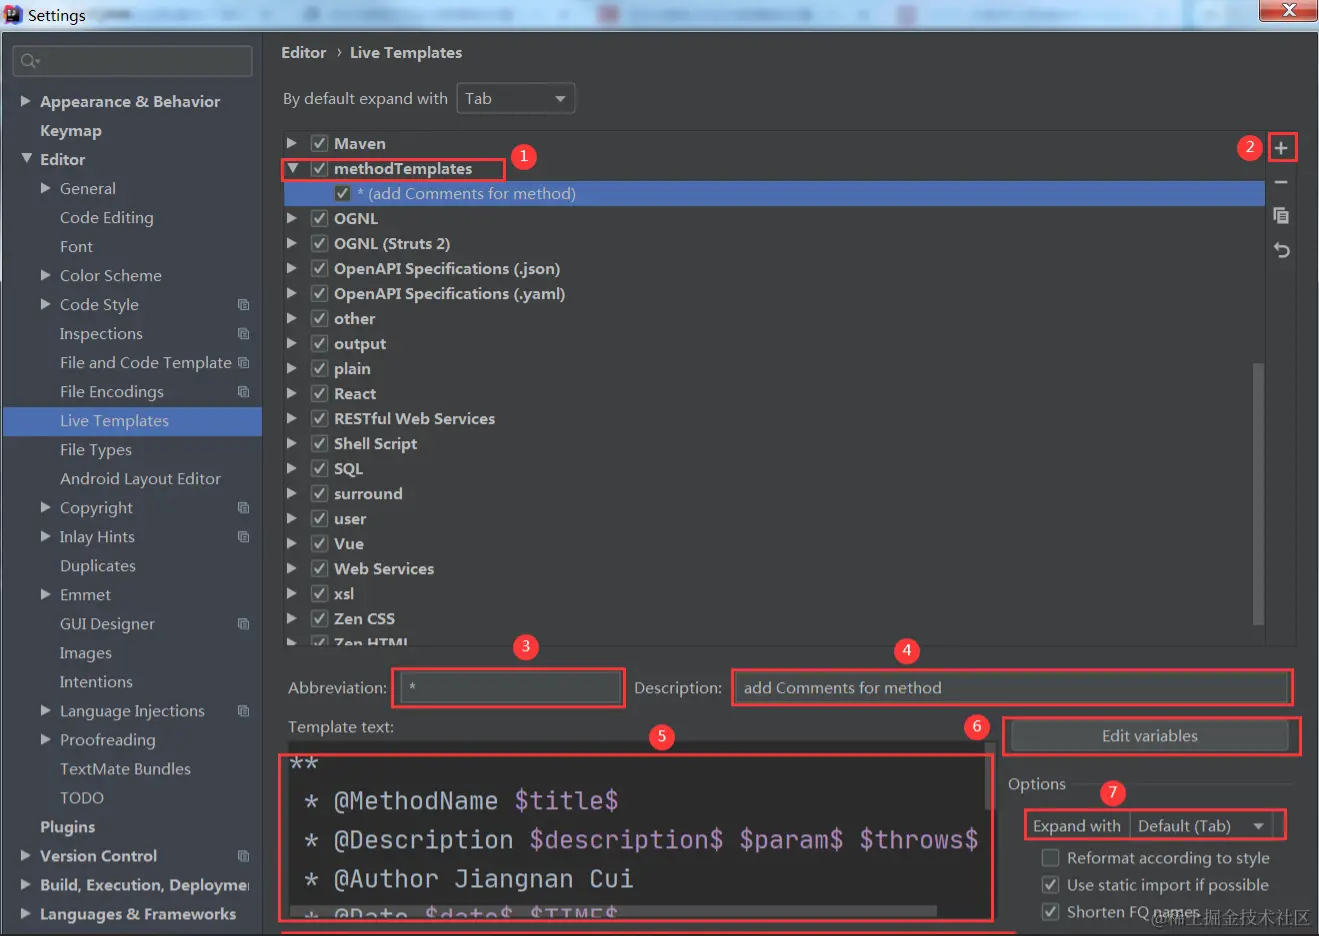The width and height of the screenshot is (1319, 936).
Task: Uncheck the methodTemplates group checkbox
Action: click(319, 168)
